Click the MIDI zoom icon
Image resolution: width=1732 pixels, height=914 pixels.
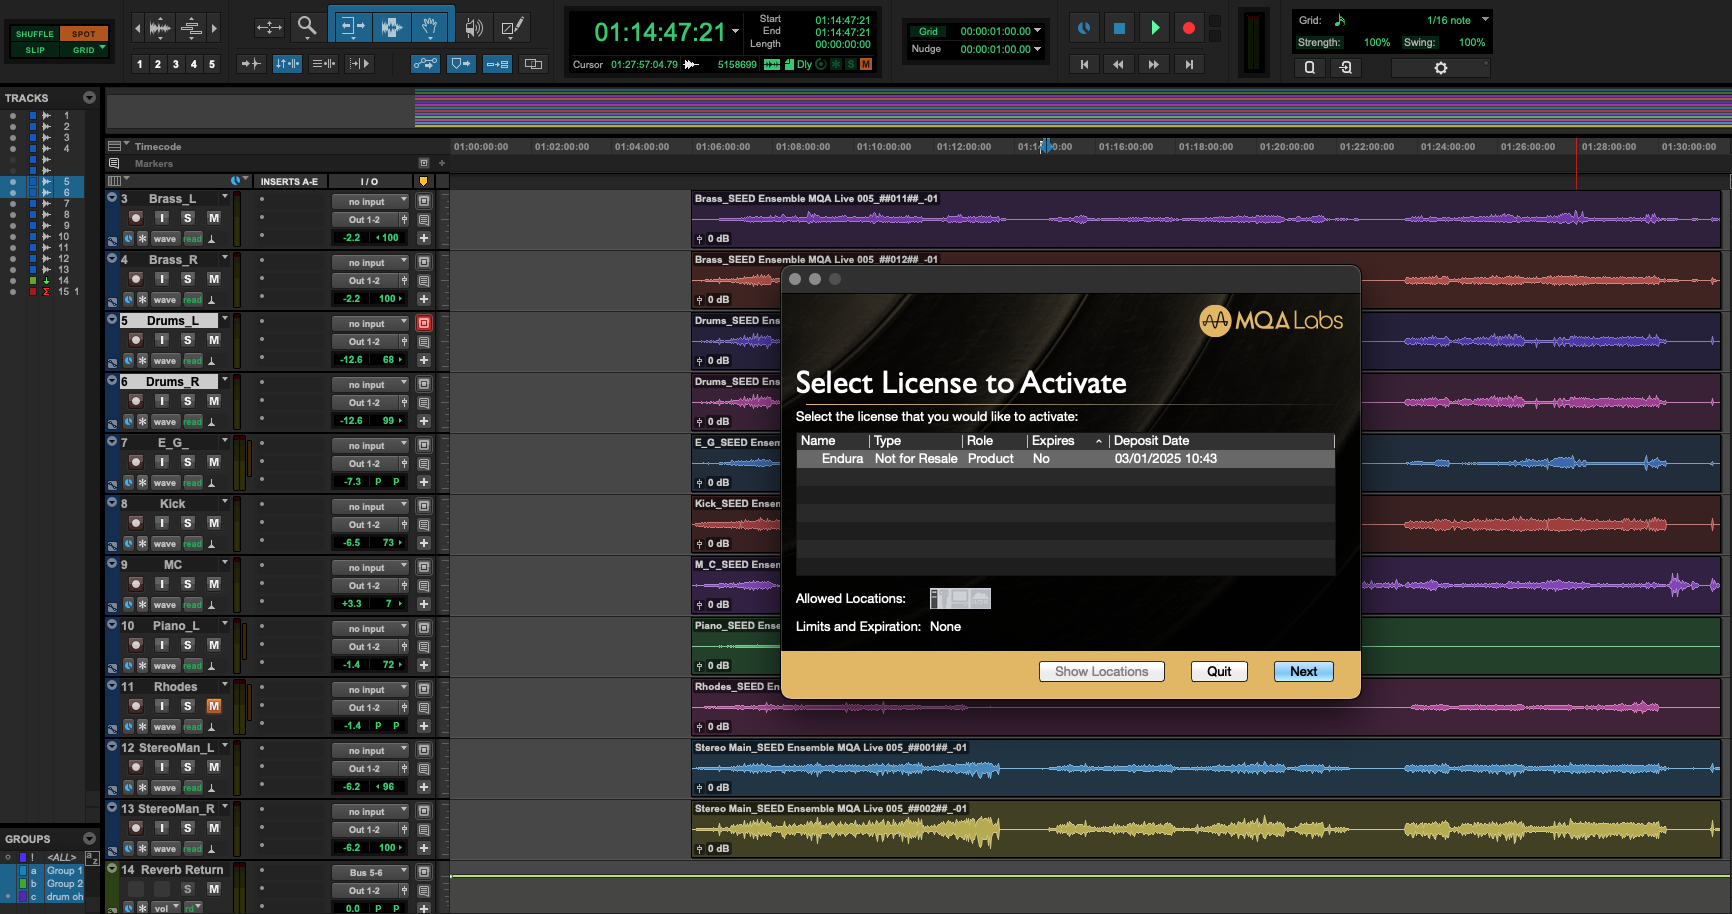coord(191,28)
